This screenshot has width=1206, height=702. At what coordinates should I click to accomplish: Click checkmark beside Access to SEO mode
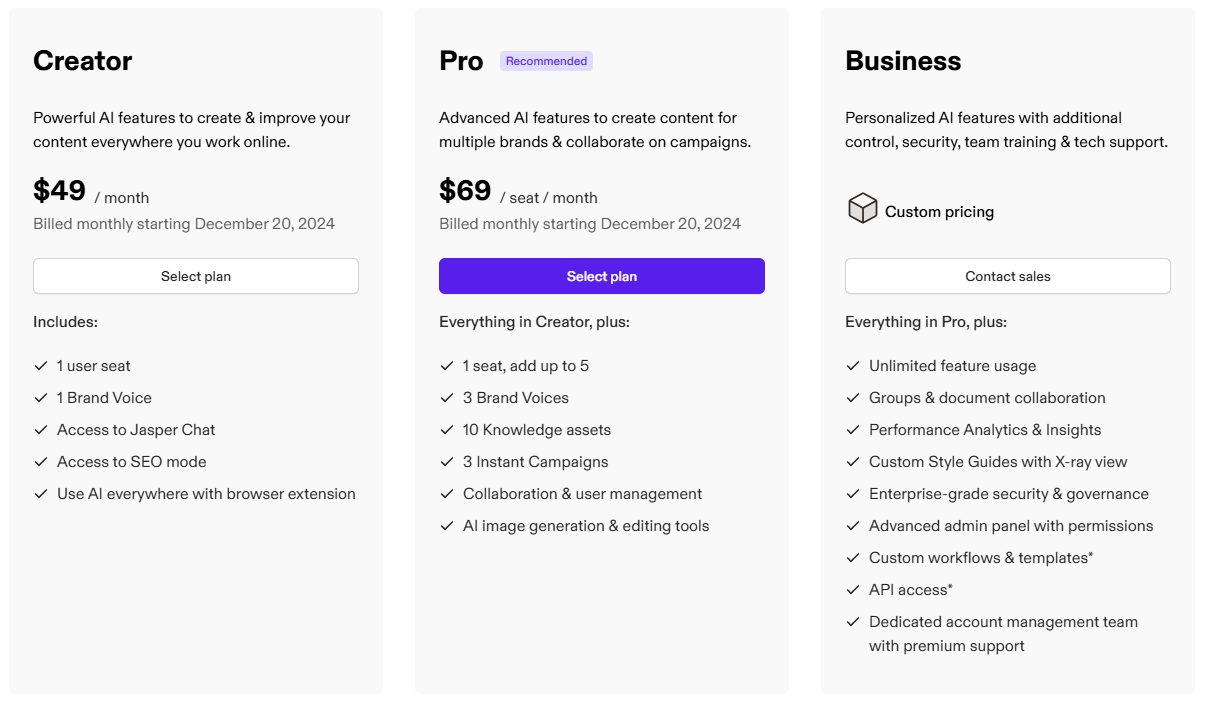click(x=41, y=462)
